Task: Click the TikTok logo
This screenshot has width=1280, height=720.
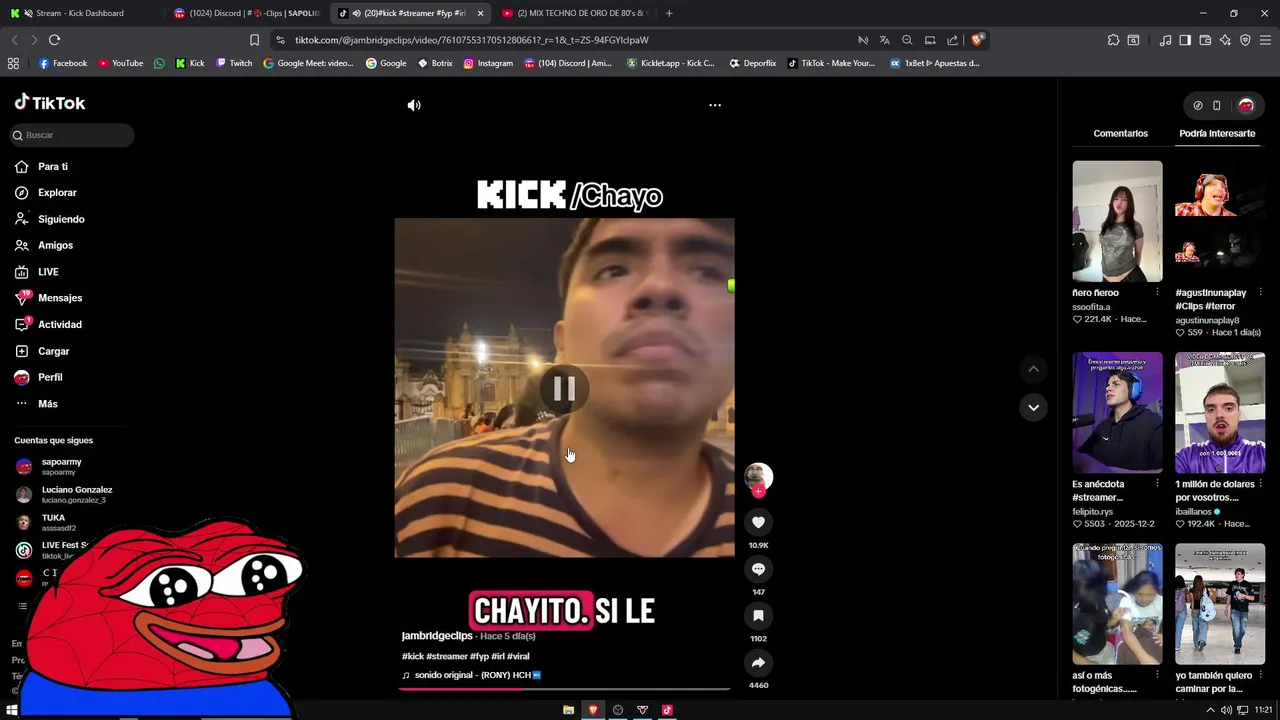Action: [x=50, y=103]
